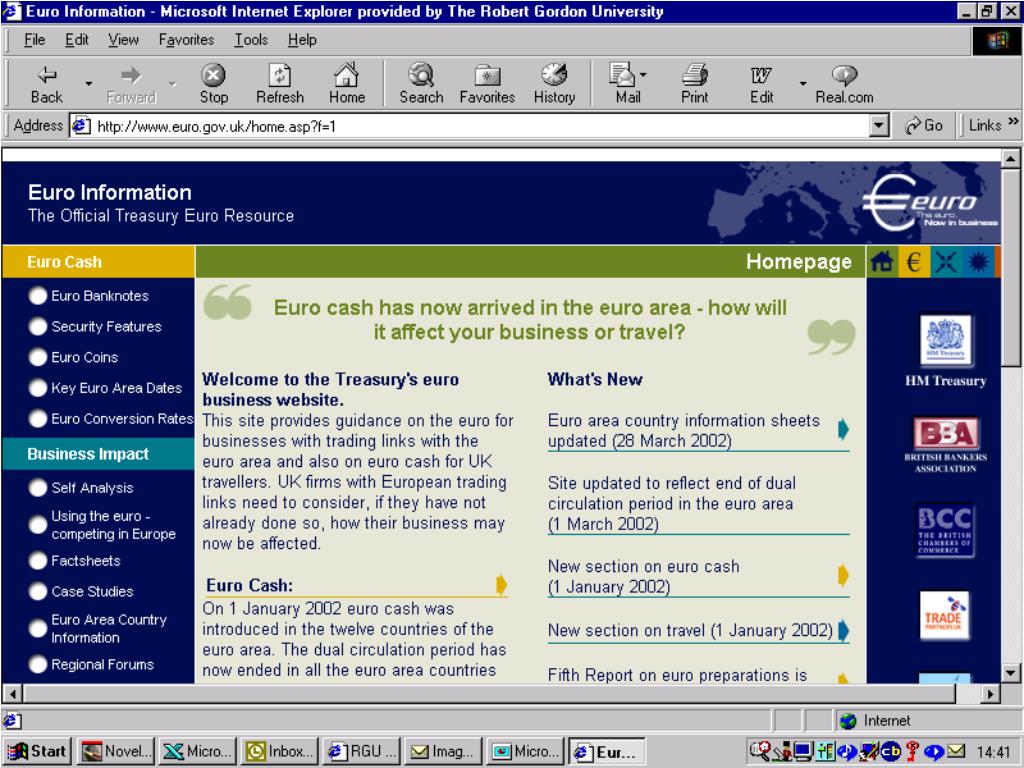This screenshot has height=768, width=1024.
Task: Click arrow beside country information sheets item
Action: (843, 429)
